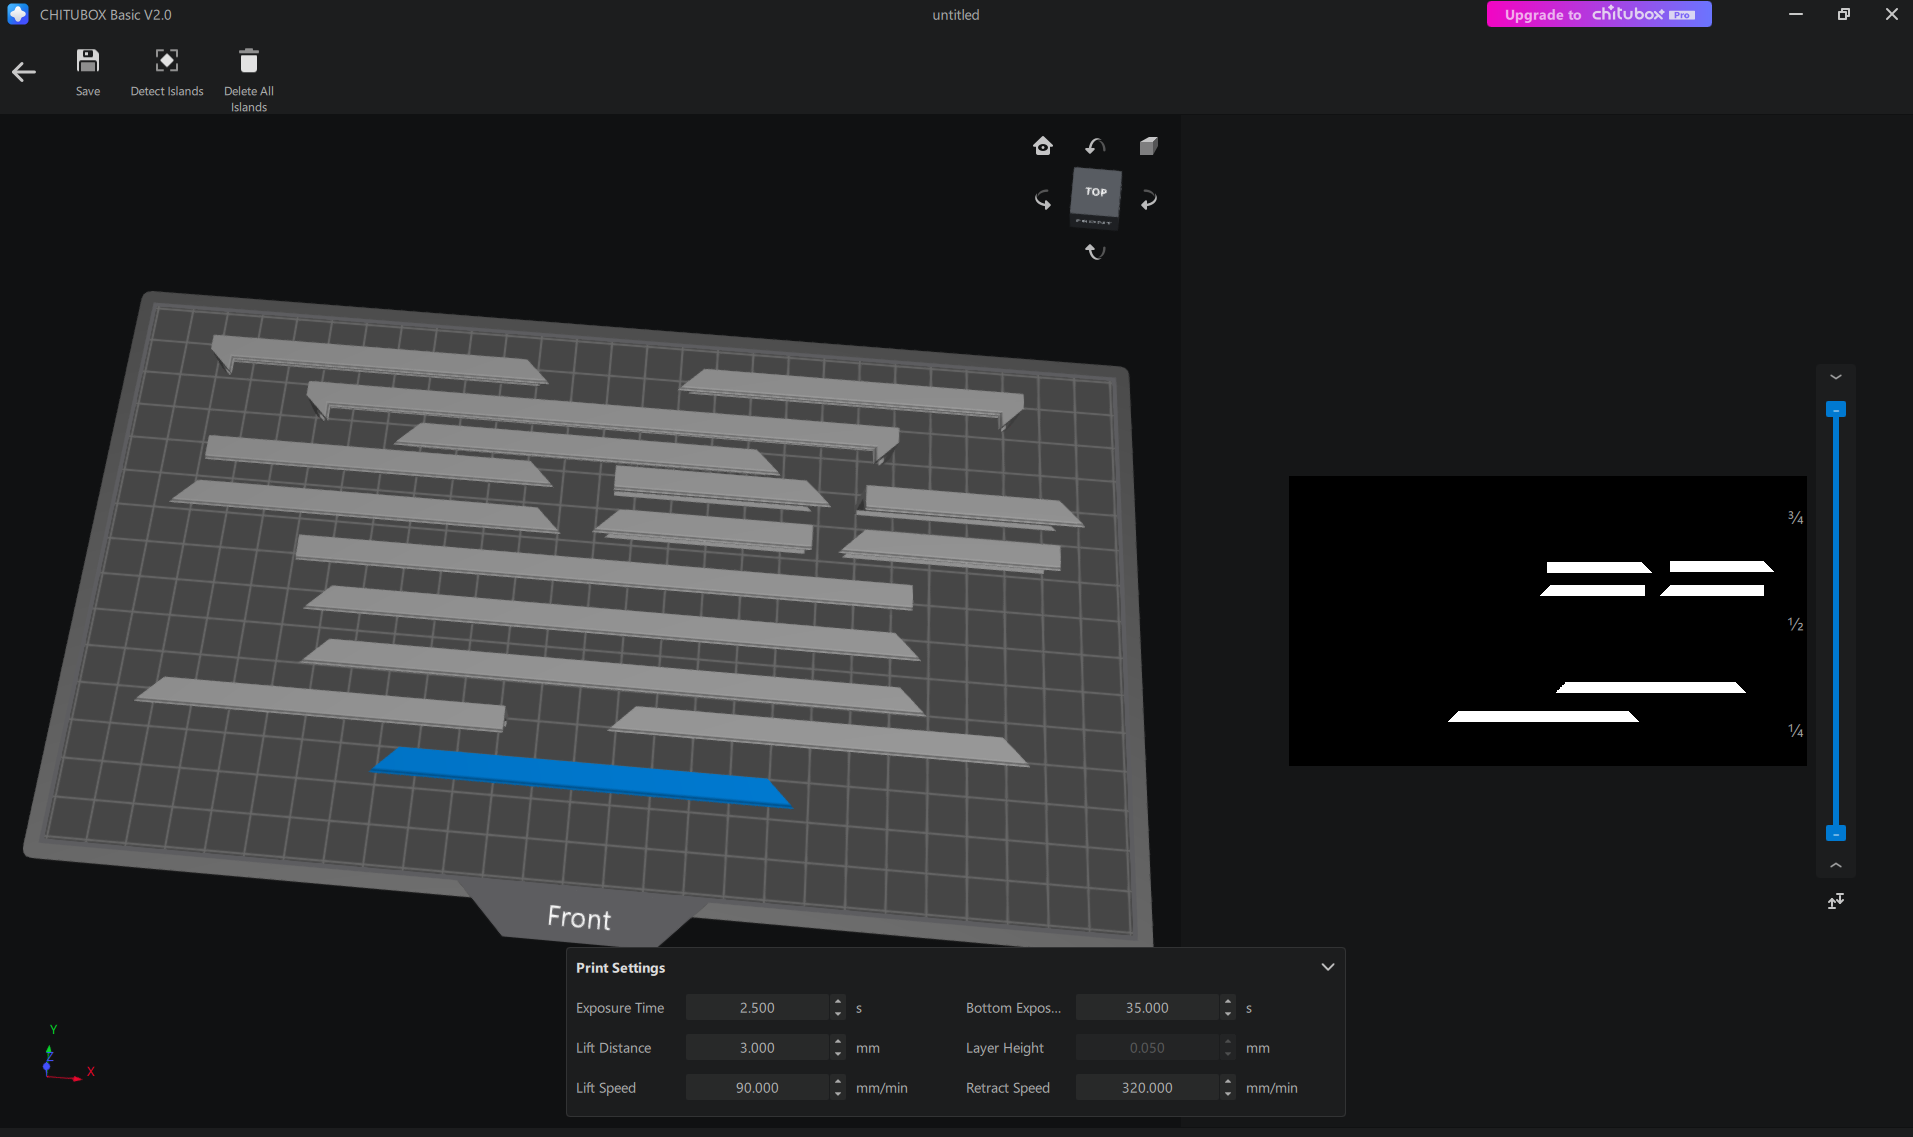The image size is (1913, 1137).
Task: Click the Upgrade to Chitubox Pro button
Action: tap(1598, 14)
